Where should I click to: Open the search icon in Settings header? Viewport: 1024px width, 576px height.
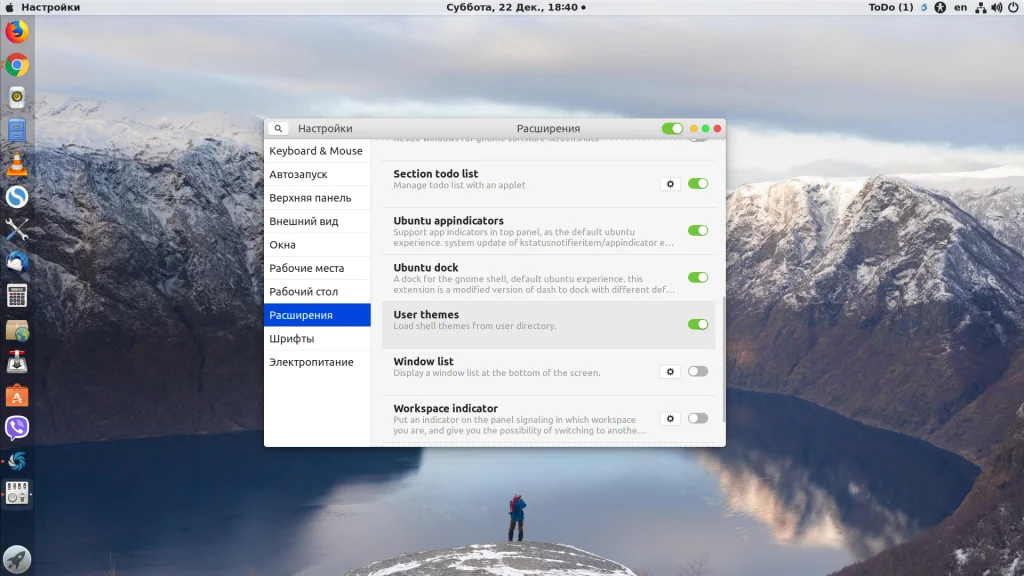pos(278,129)
